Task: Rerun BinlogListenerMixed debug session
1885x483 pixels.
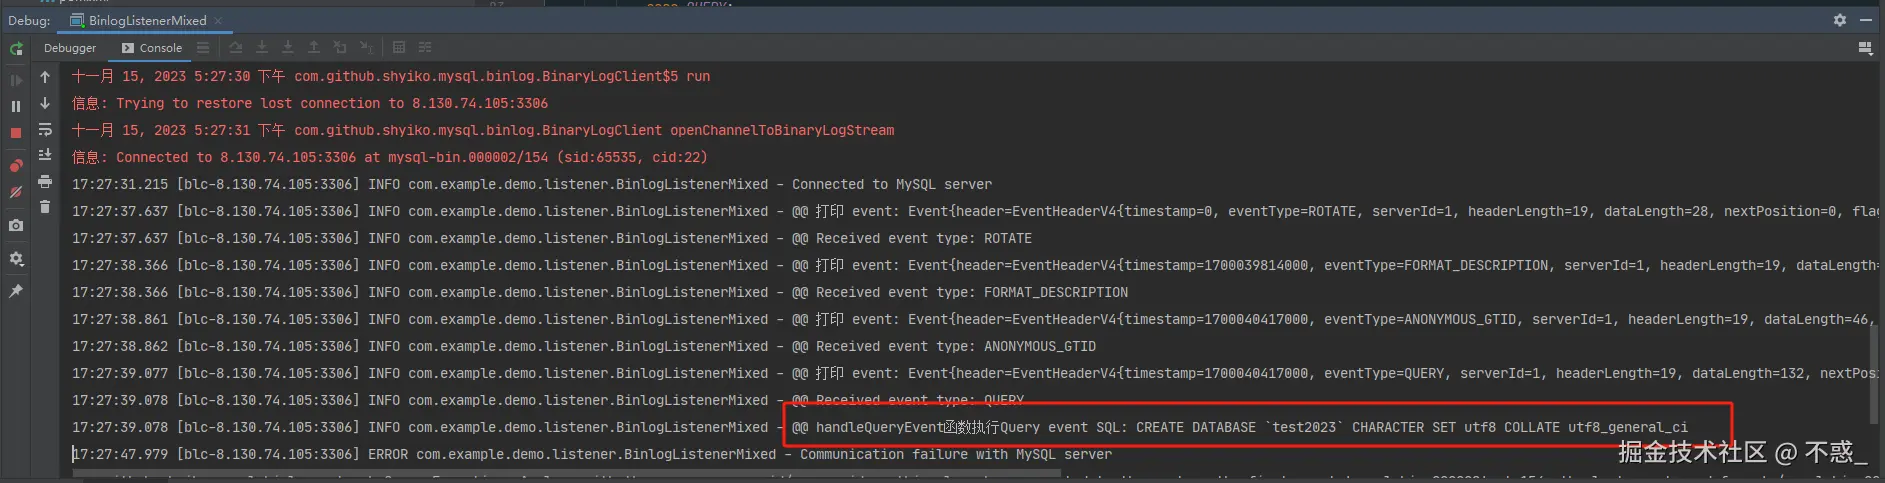Action: [16, 48]
